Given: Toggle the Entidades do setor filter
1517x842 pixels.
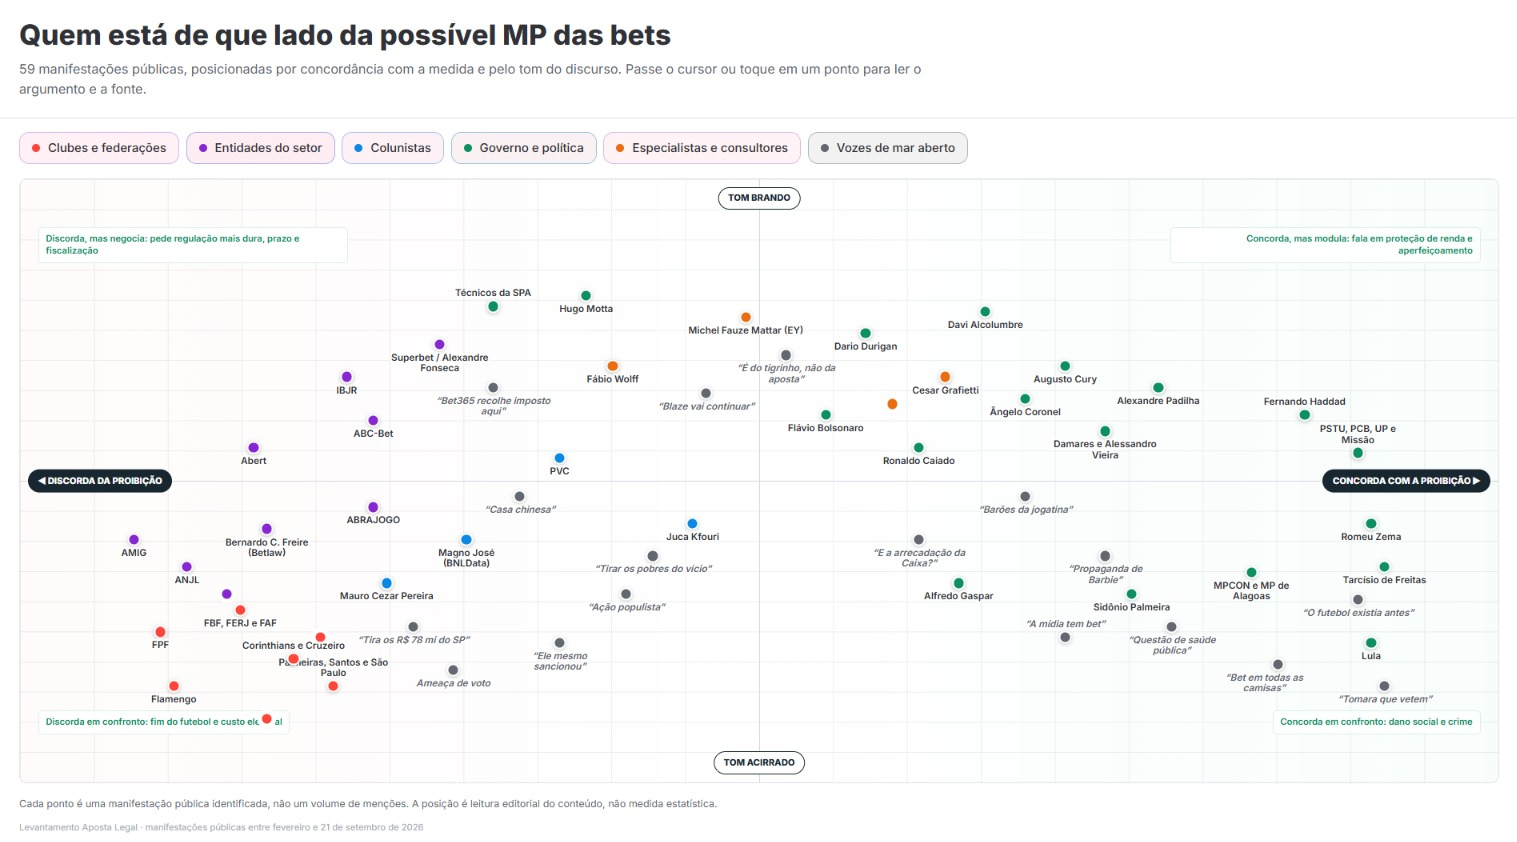Looking at the screenshot, I should [260, 148].
